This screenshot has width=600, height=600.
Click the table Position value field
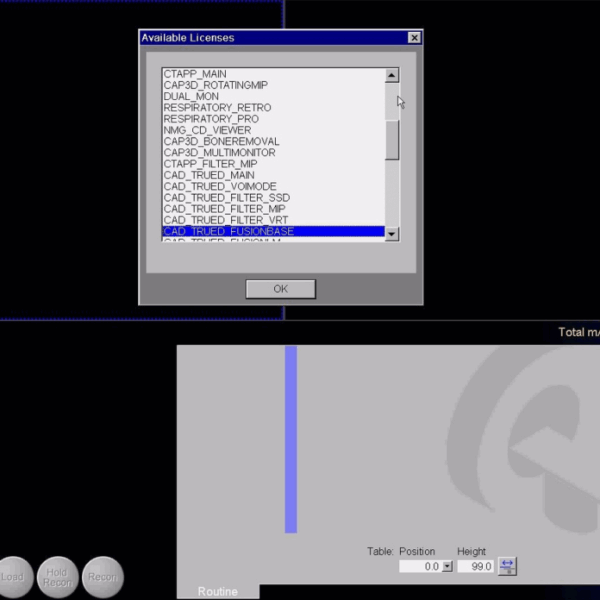point(419,566)
